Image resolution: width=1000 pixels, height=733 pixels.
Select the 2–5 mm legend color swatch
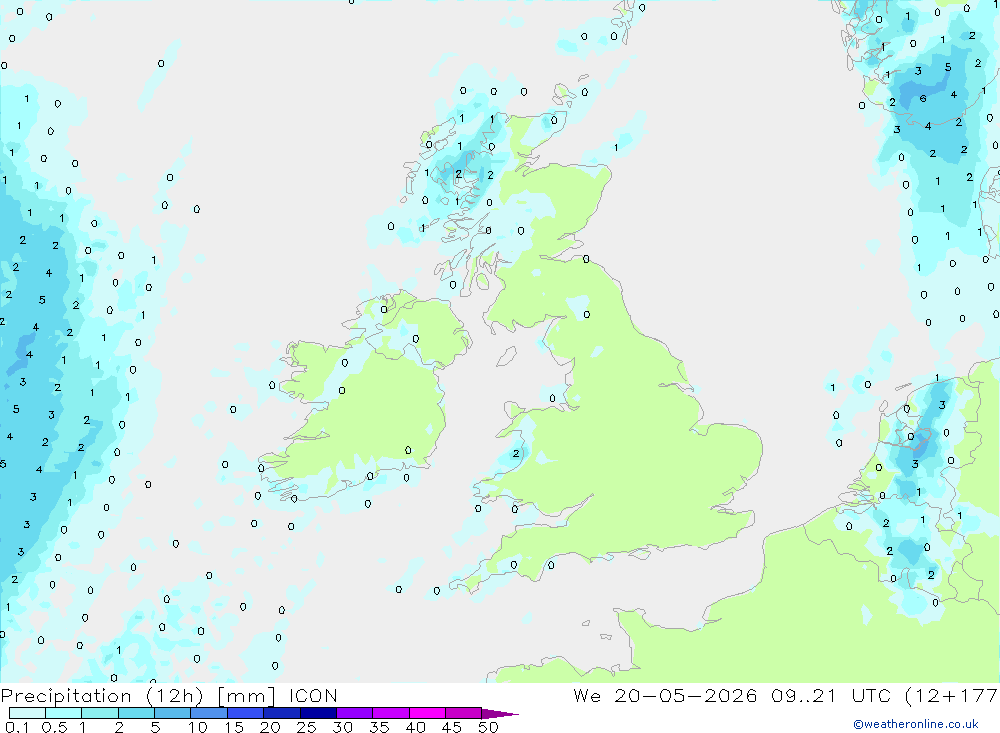(136, 713)
